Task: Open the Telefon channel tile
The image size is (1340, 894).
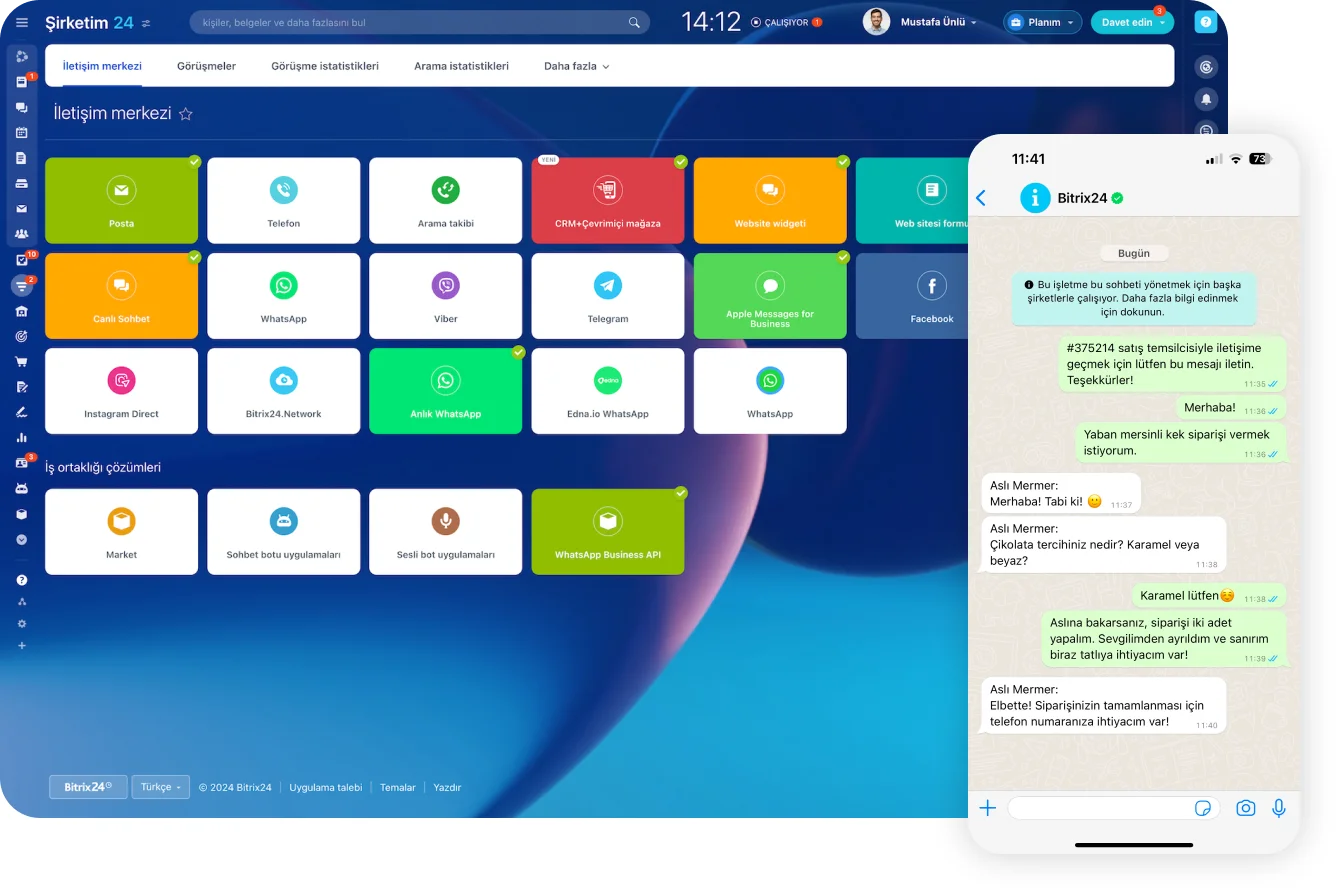Action: pyautogui.click(x=284, y=200)
